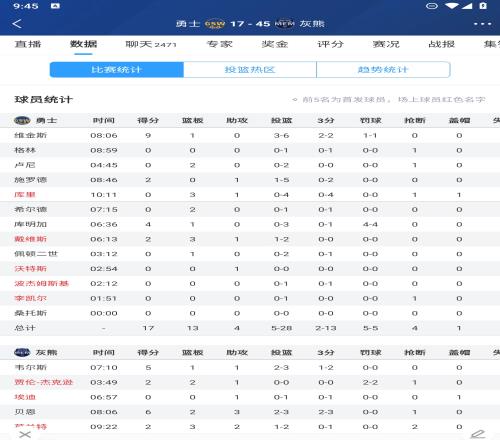Screen dimensions: 500x440
Task: Tap the Warriors GSW logo in header
Action: (x=215, y=24)
